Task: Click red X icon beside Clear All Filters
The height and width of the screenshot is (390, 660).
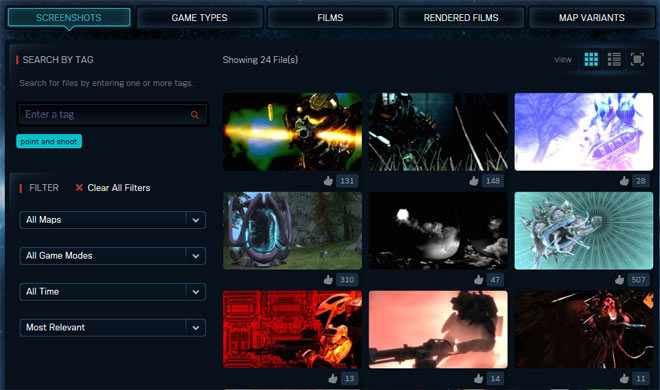Action: point(79,188)
